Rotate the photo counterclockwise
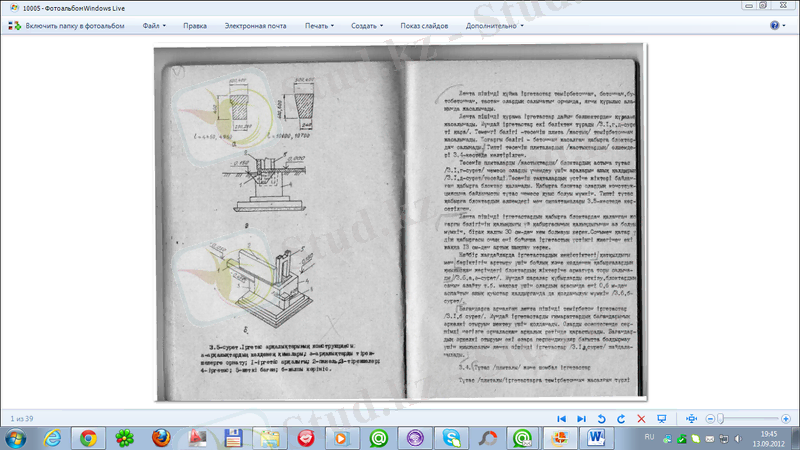This screenshot has width=800, height=450. (601, 417)
